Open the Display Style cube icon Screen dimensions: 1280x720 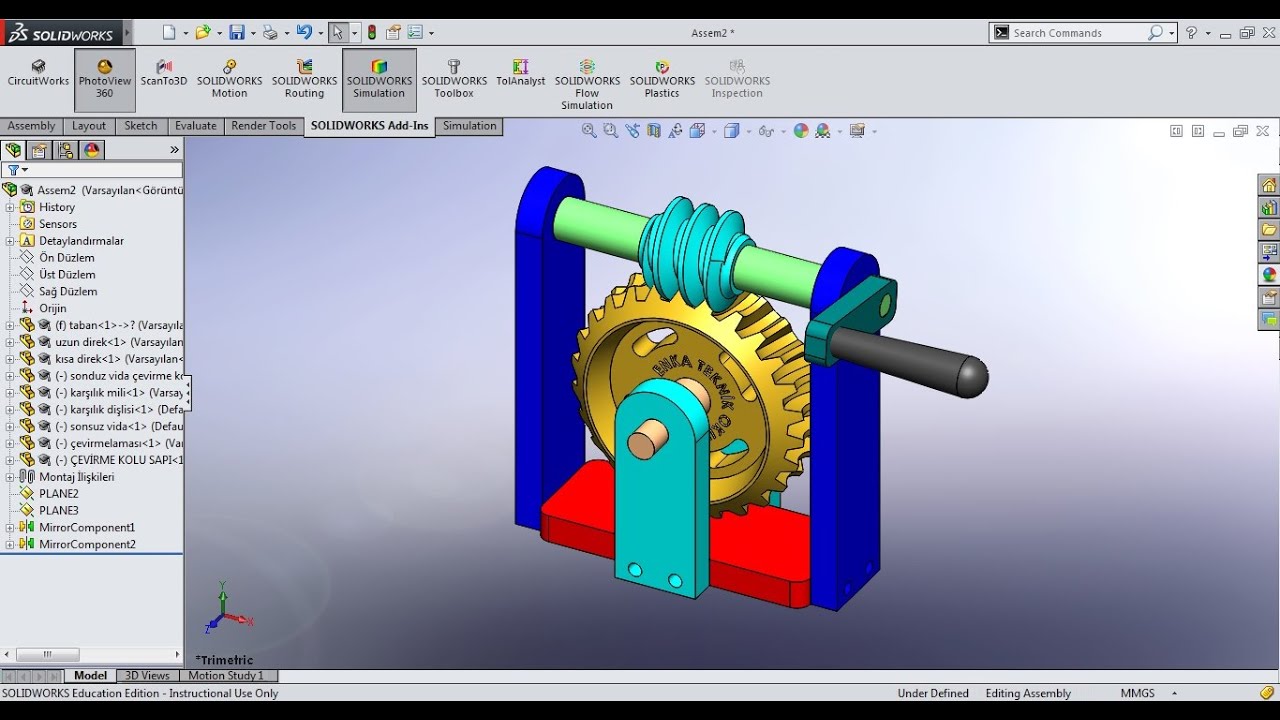[731, 131]
